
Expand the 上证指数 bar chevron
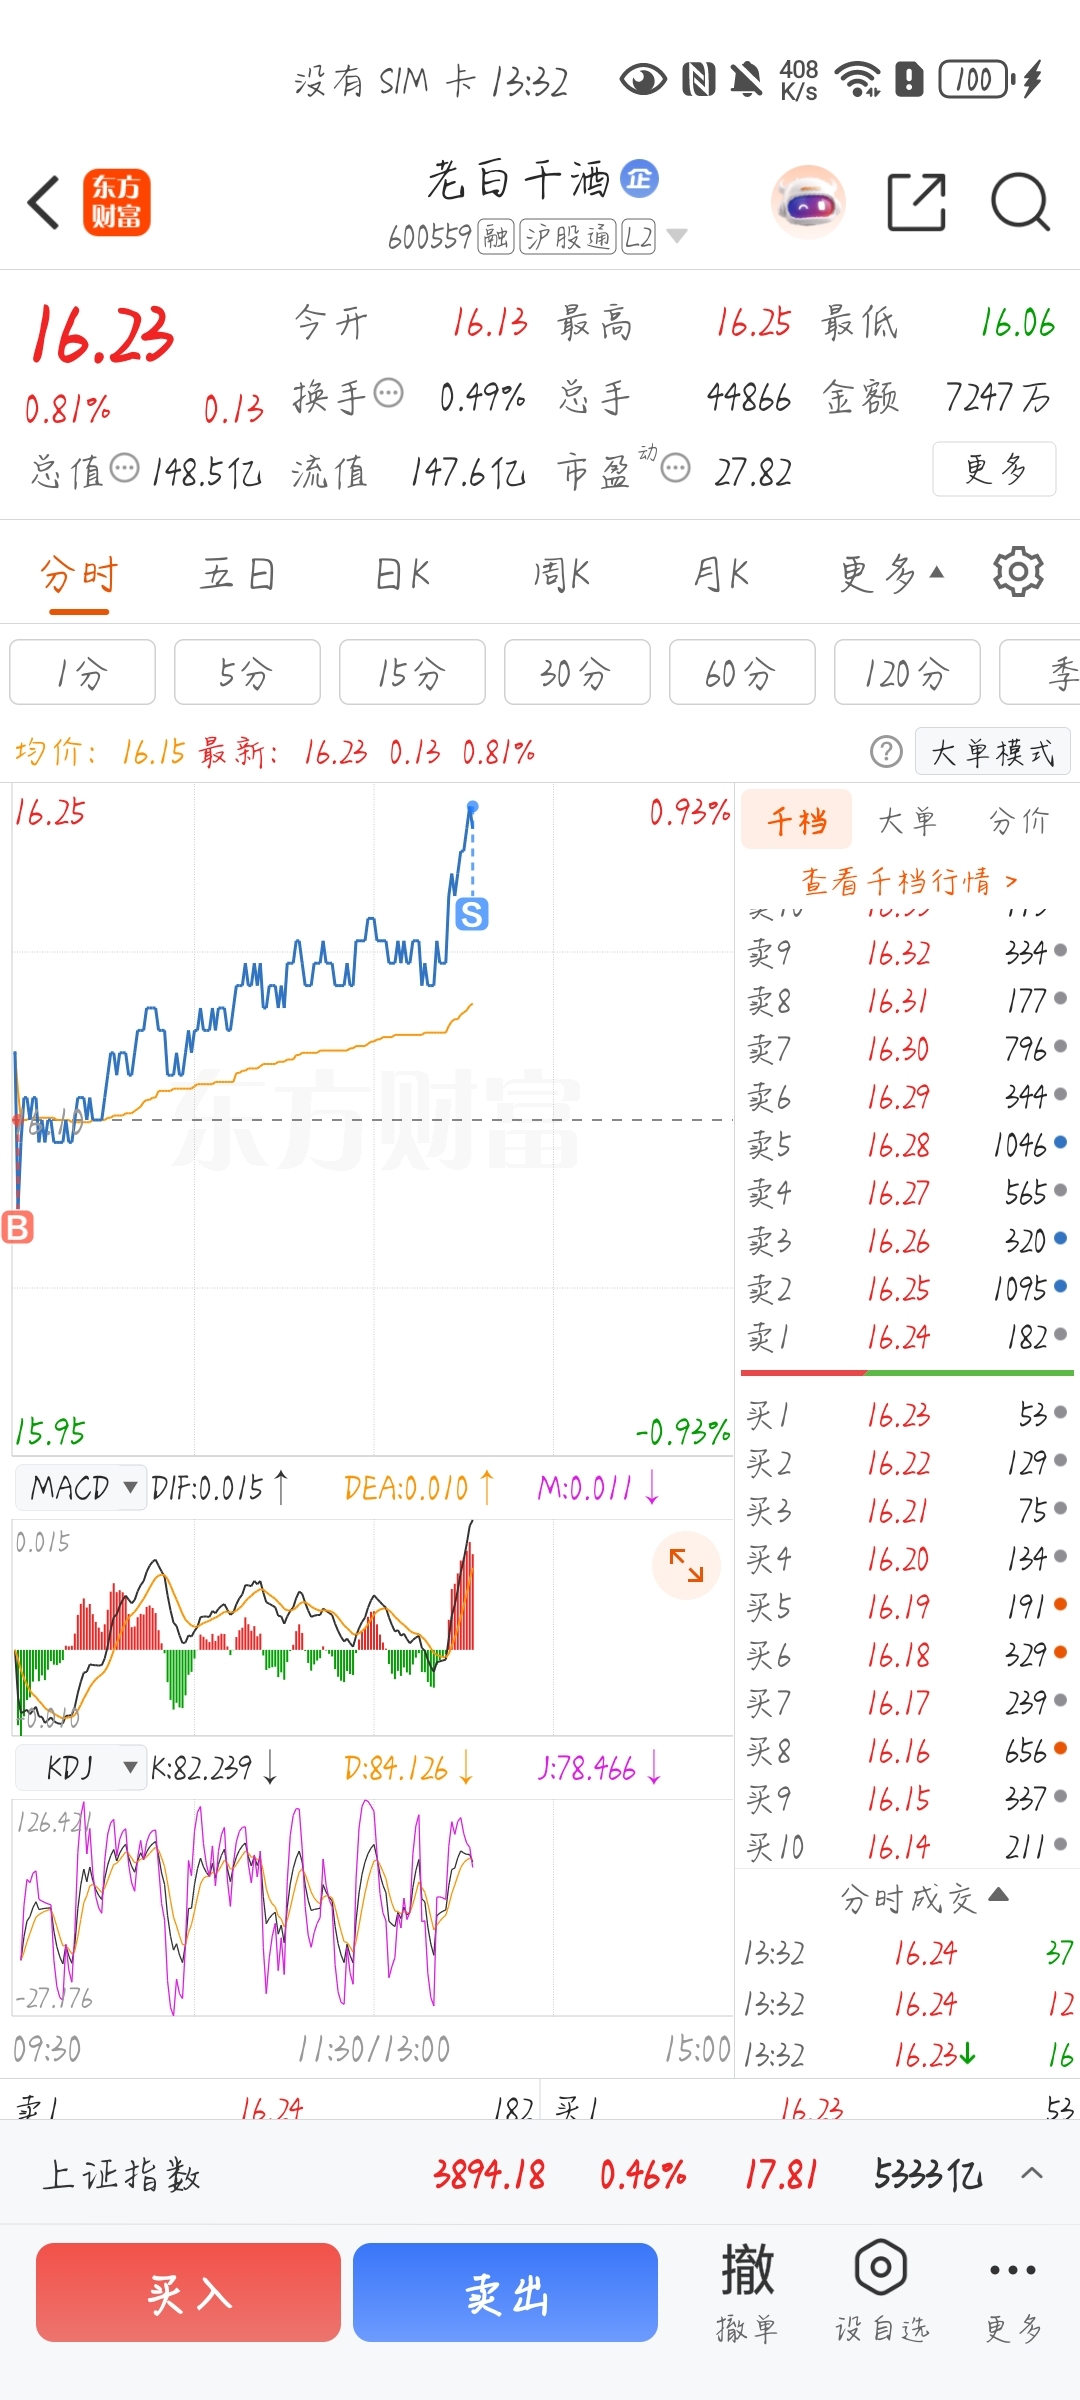point(1032,2172)
